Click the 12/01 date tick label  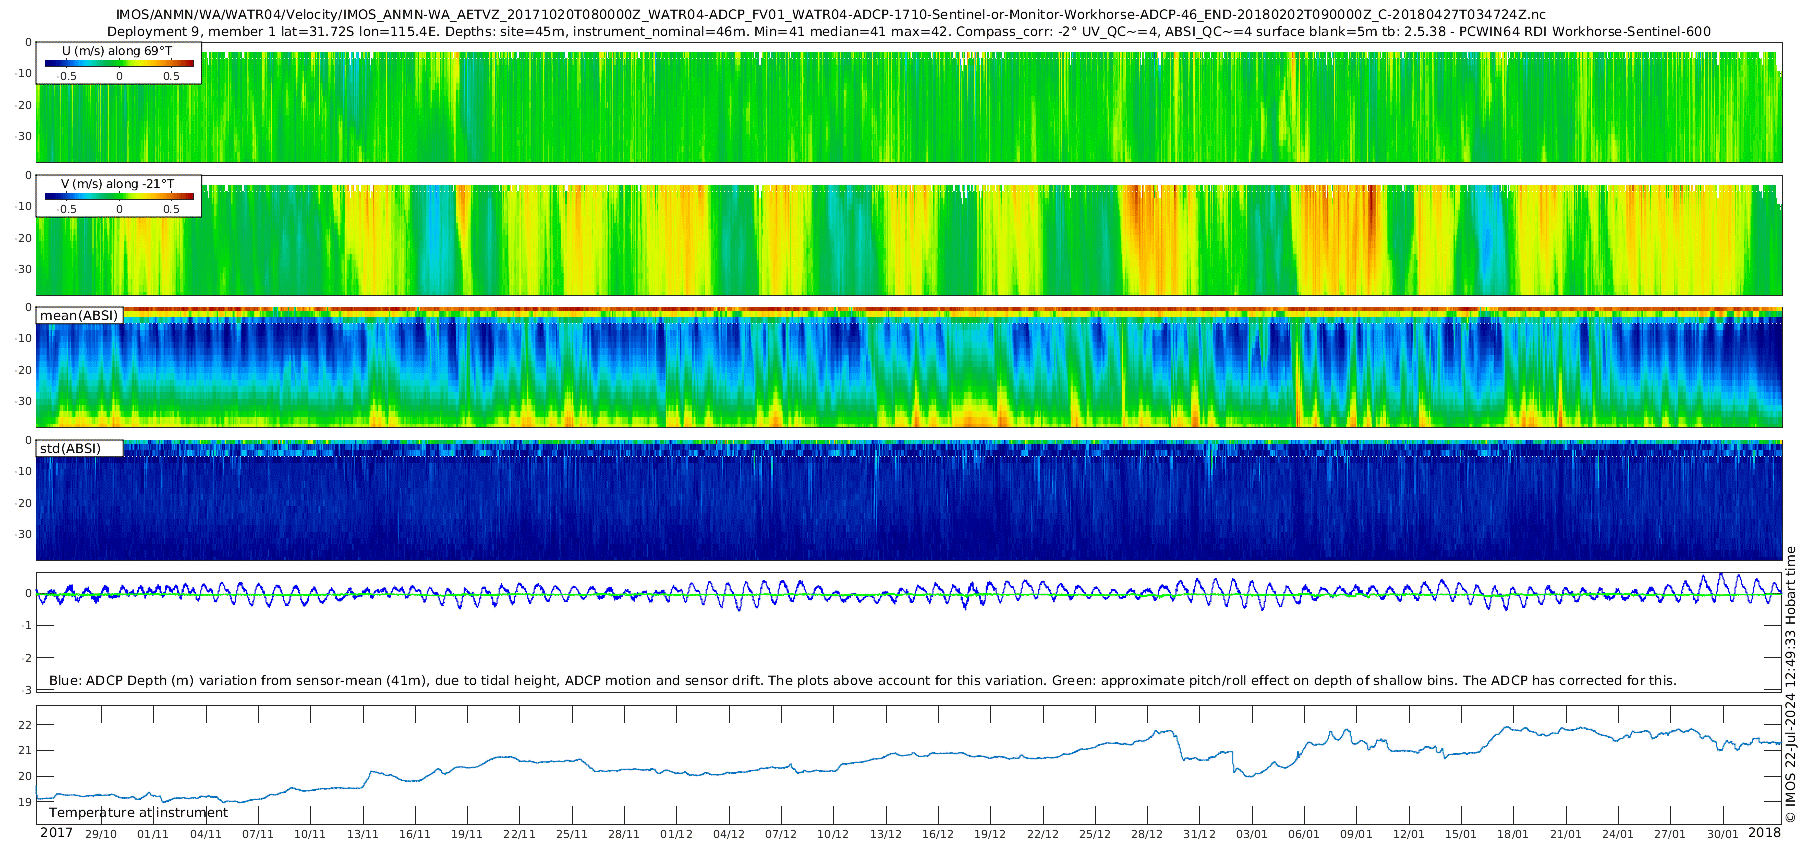point(1409,834)
